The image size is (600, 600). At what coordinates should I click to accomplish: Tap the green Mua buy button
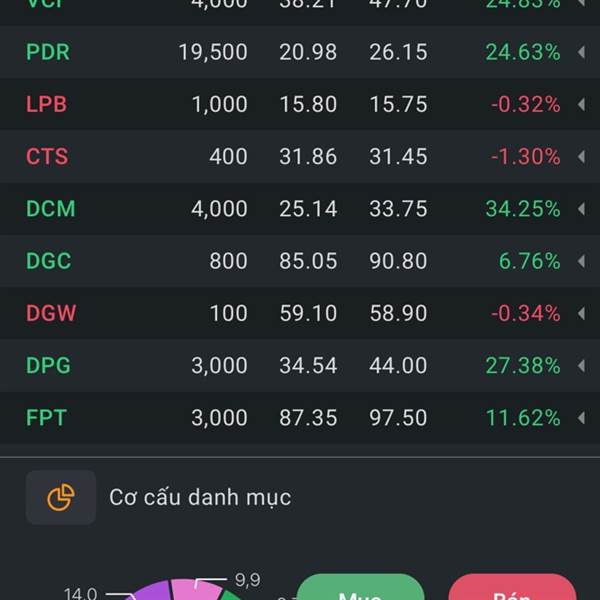pyautogui.click(x=360, y=588)
